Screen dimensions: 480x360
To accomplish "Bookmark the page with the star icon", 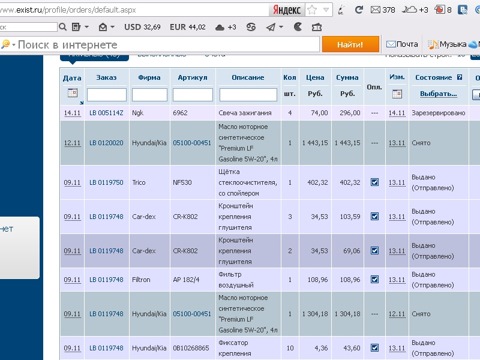I will pos(312,10).
